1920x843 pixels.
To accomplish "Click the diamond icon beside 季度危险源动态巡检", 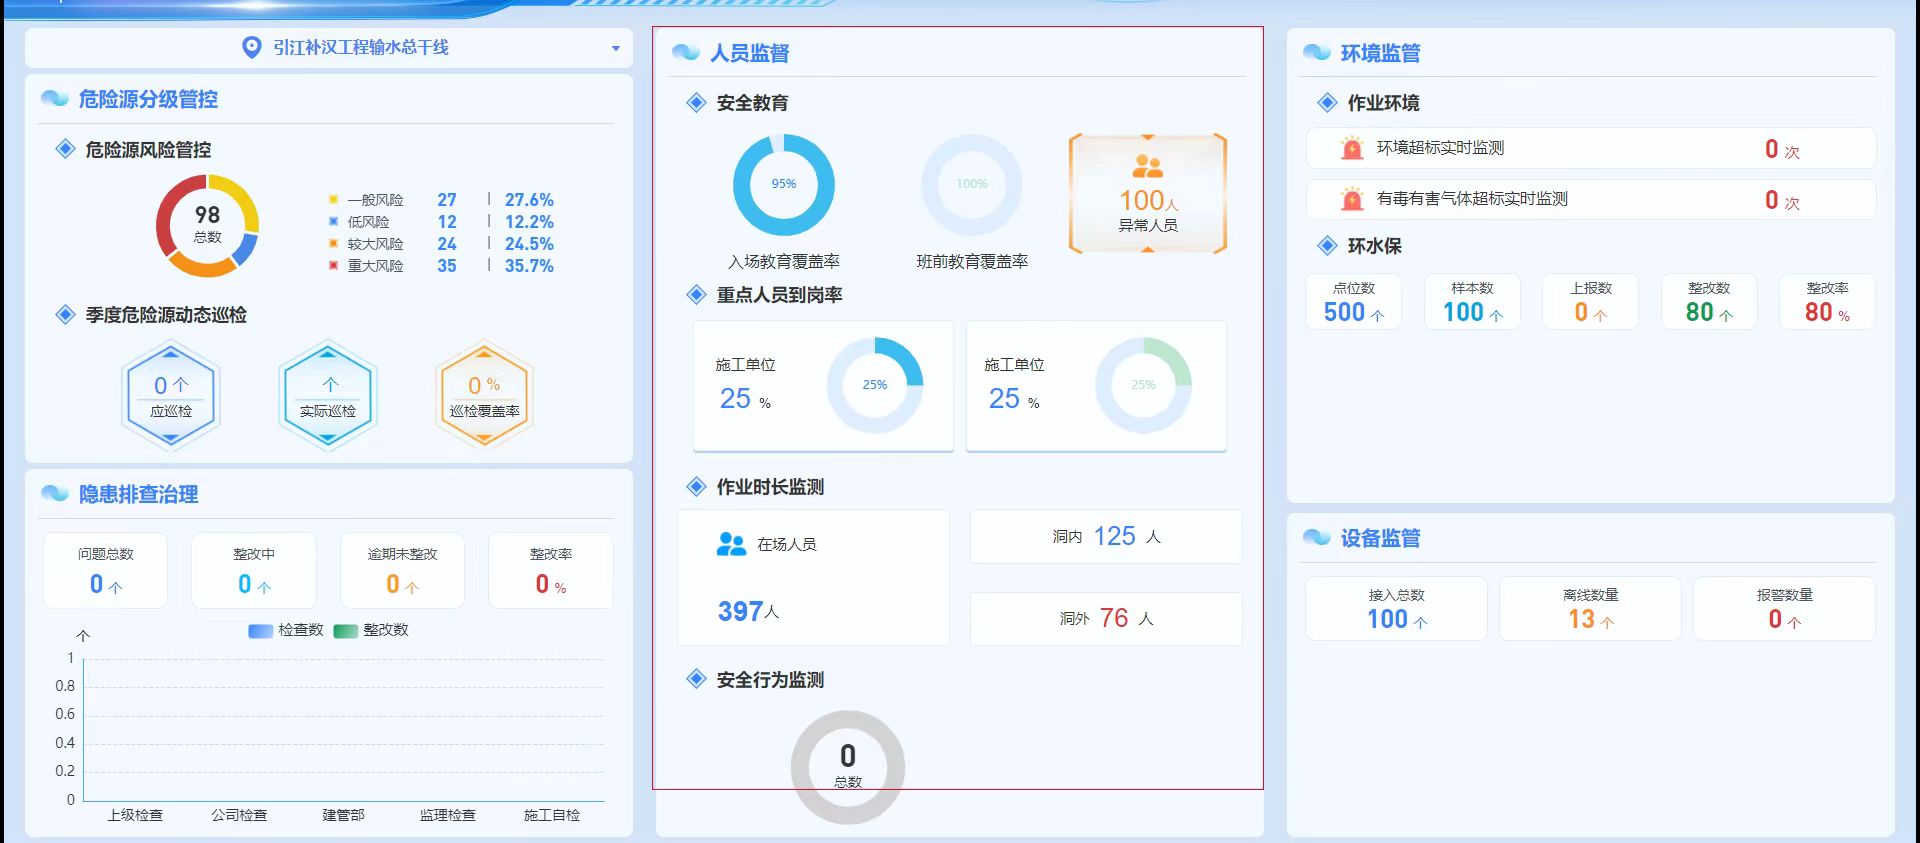I will 65,314.
